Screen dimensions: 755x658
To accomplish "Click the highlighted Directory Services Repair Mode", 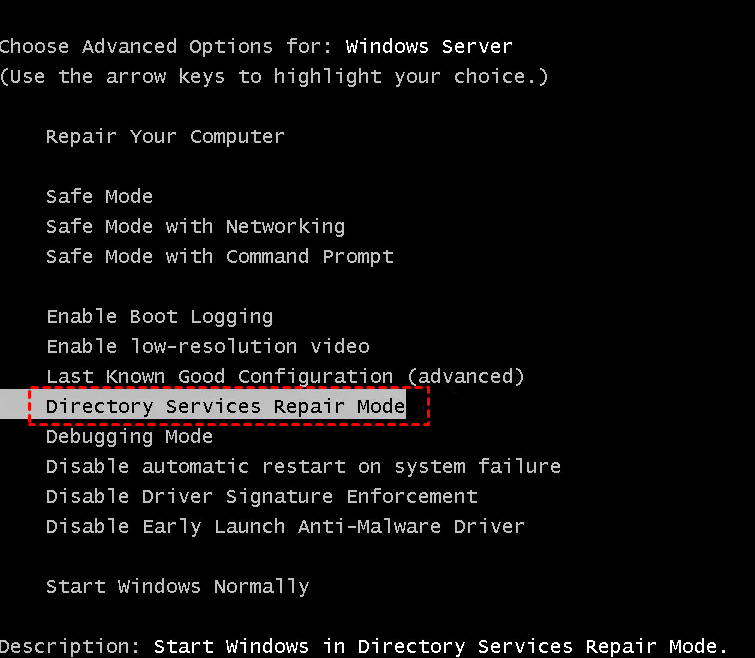I will [225, 406].
